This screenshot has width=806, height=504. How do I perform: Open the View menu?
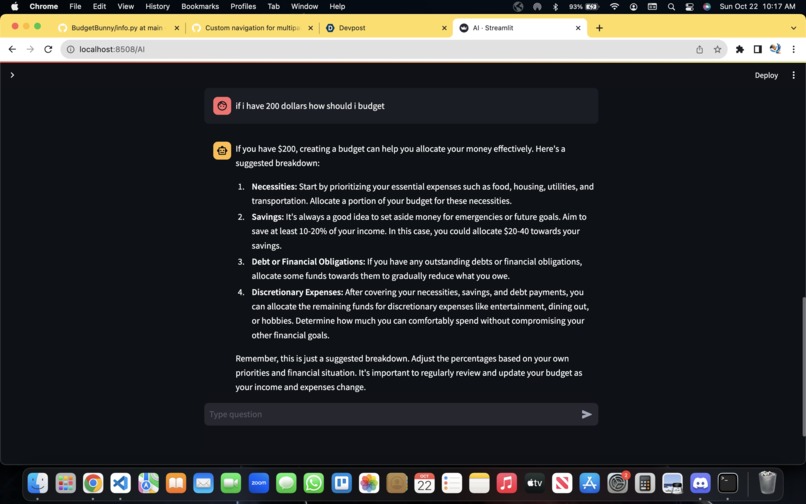[x=125, y=7]
